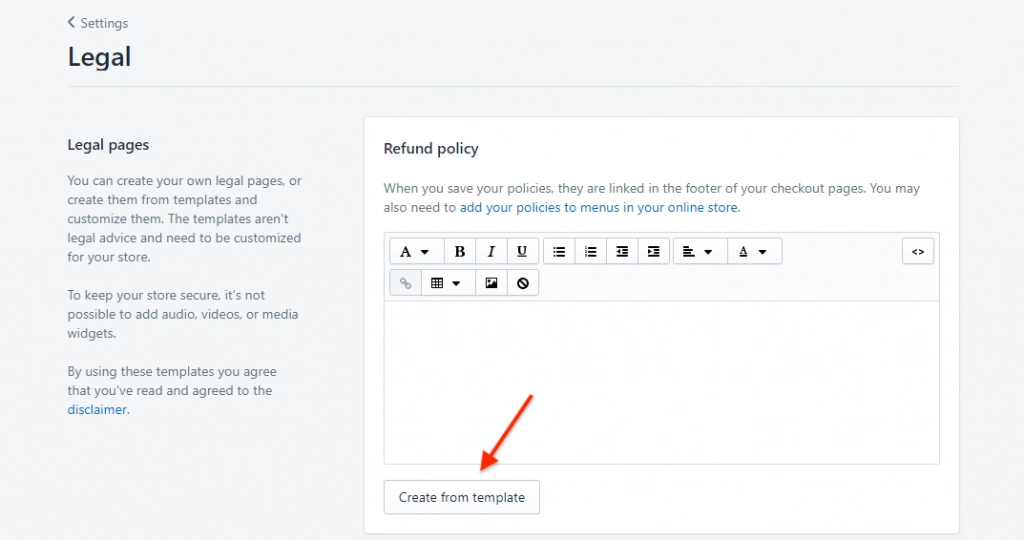Toggle italic formatting

tap(491, 251)
